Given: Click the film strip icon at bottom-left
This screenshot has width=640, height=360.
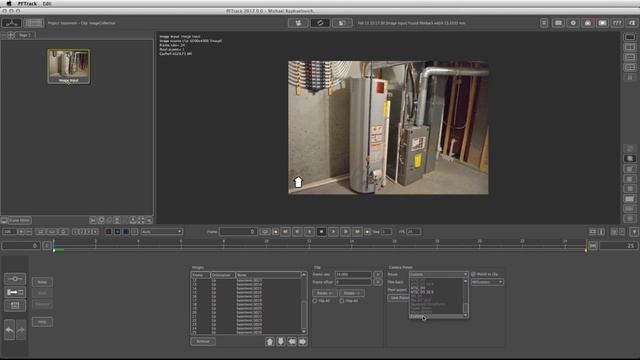Looking at the screenshot, I should click(x=15, y=305).
